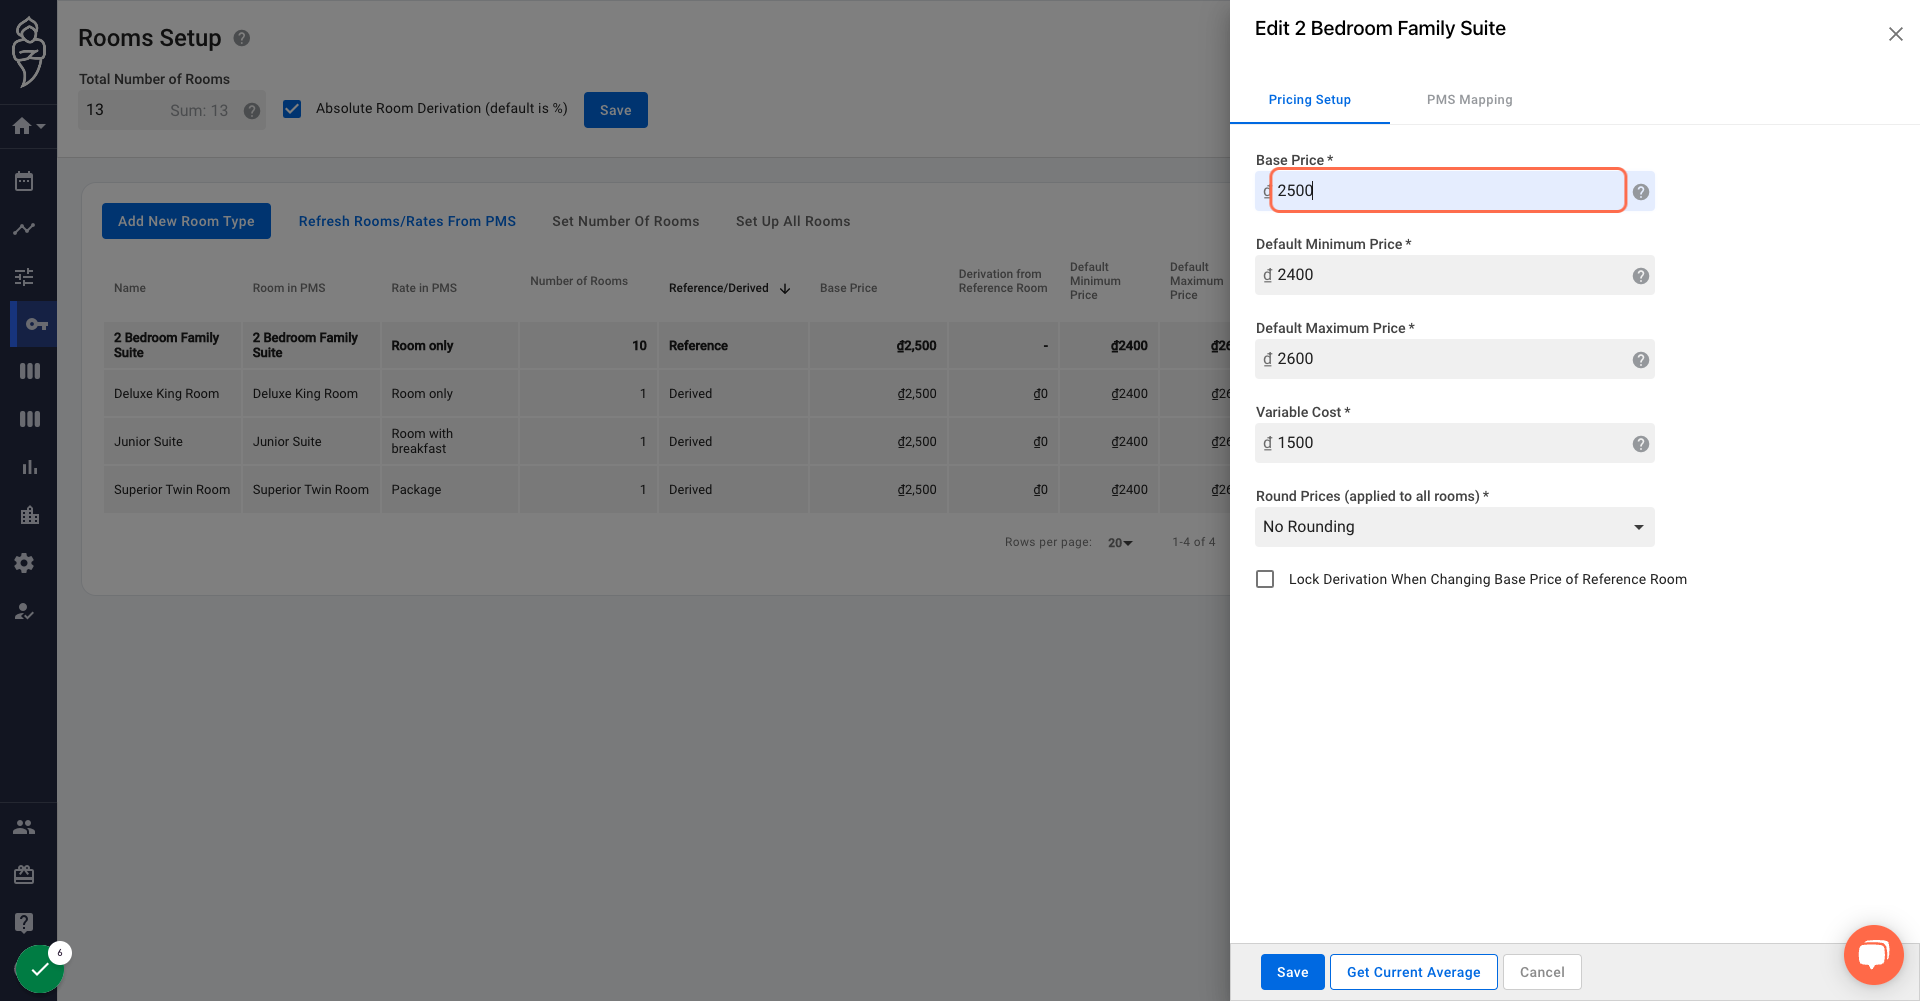Click Set Number Of Rooms

pos(626,221)
